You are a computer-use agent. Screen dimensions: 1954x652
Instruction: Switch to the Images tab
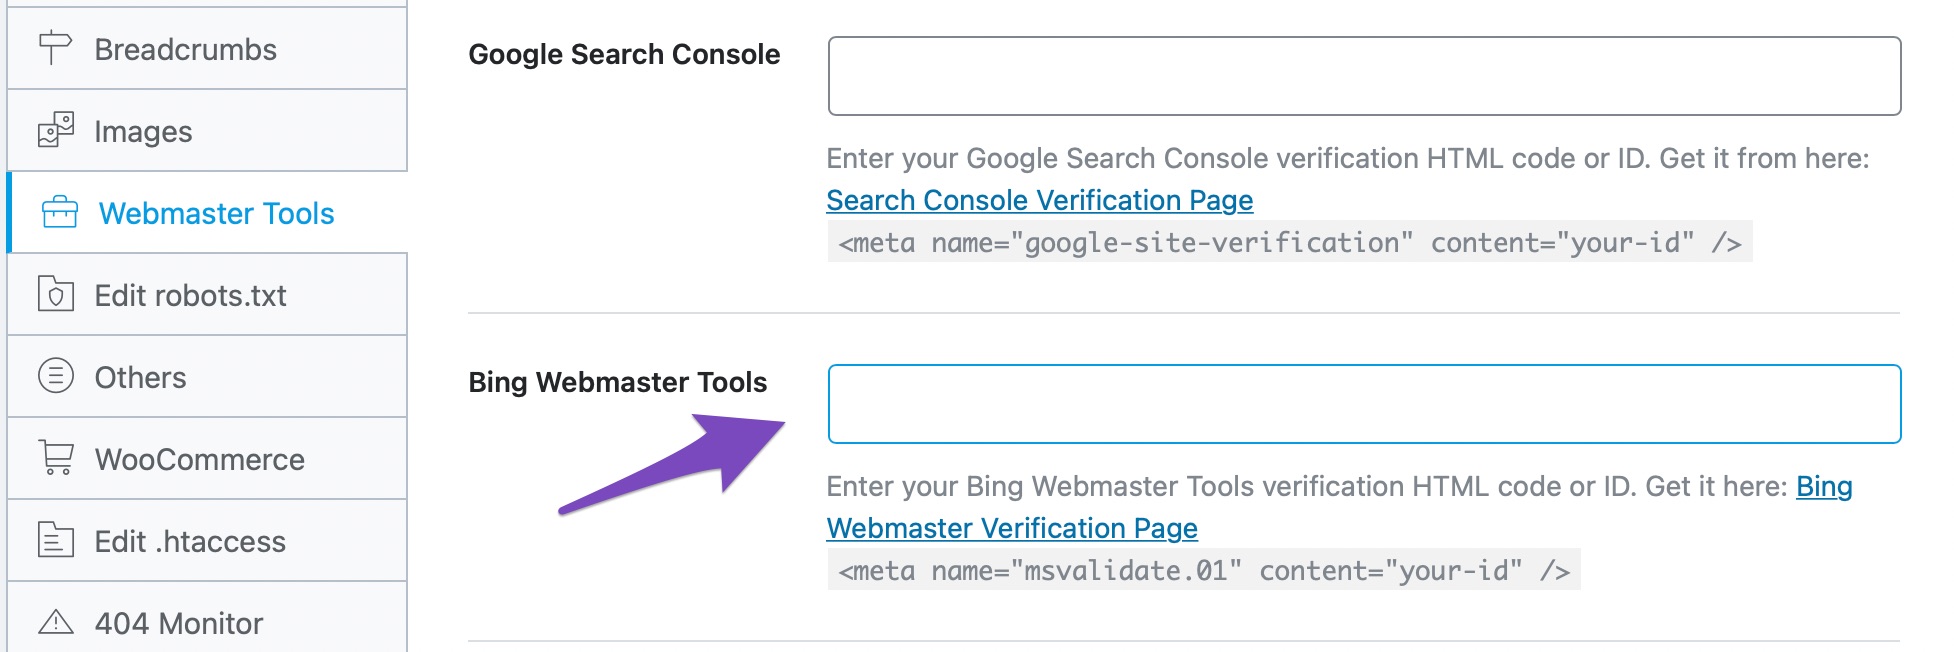coord(143,131)
